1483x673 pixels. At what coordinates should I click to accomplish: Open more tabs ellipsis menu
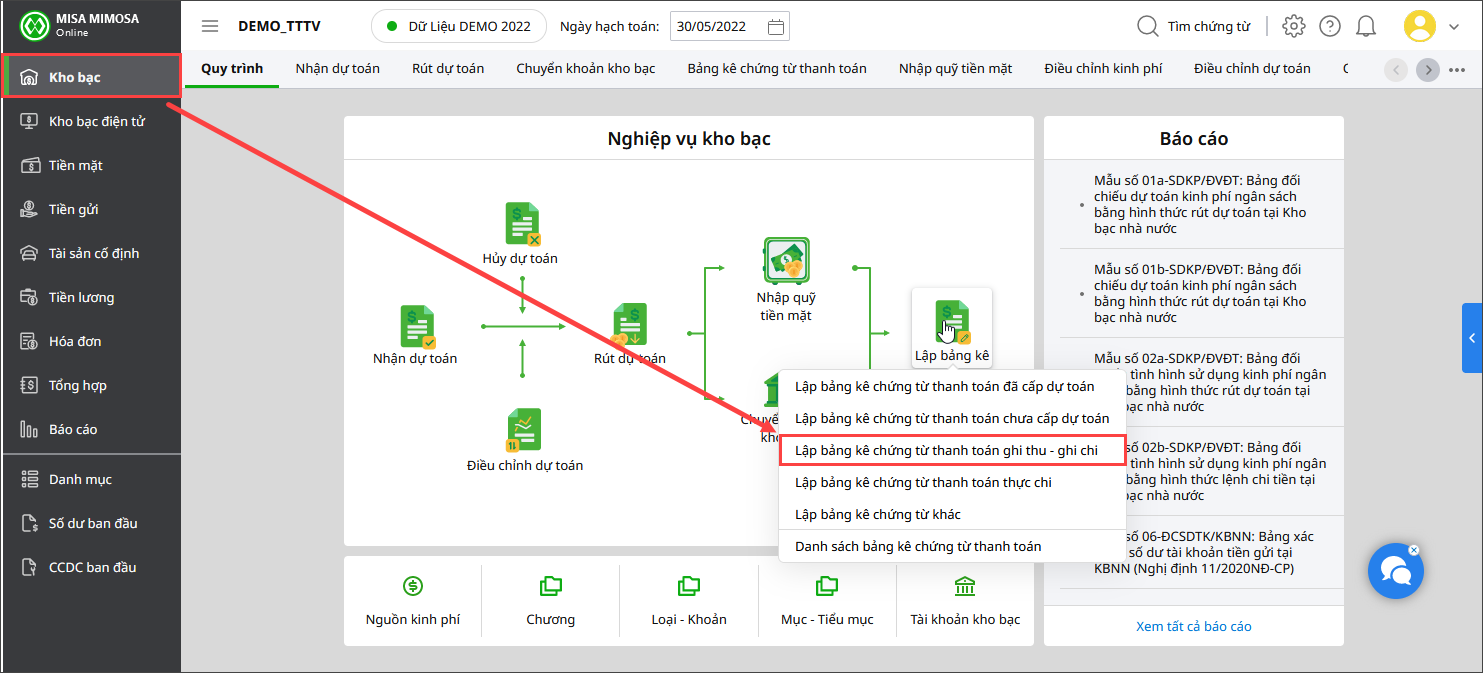tap(1456, 69)
